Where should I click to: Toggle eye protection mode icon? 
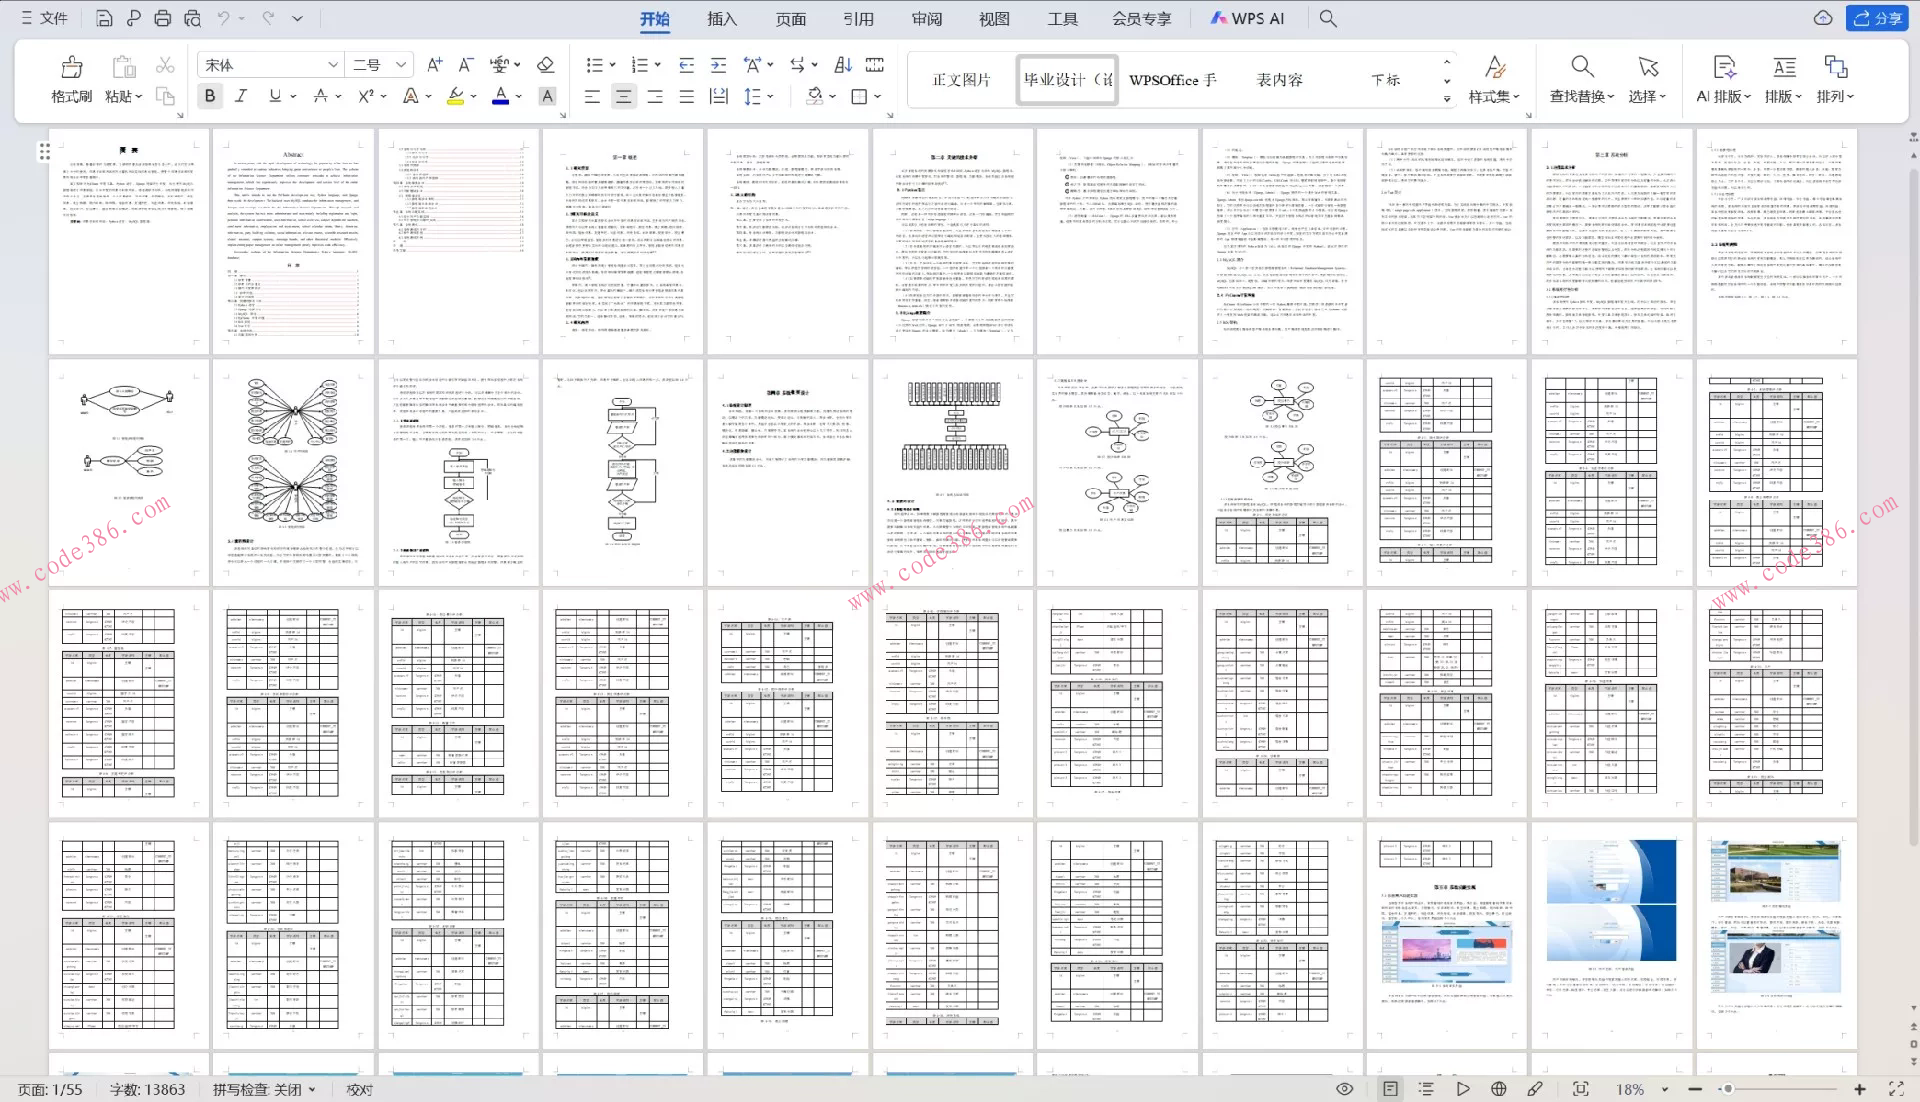[1344, 1089]
